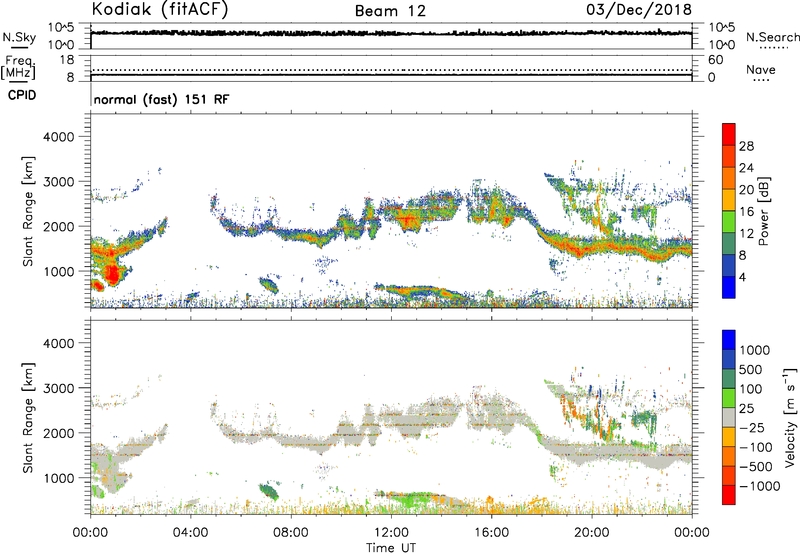Click the '28' tick on power colorbar
This screenshot has width=800, height=554.
pyautogui.click(x=746, y=146)
